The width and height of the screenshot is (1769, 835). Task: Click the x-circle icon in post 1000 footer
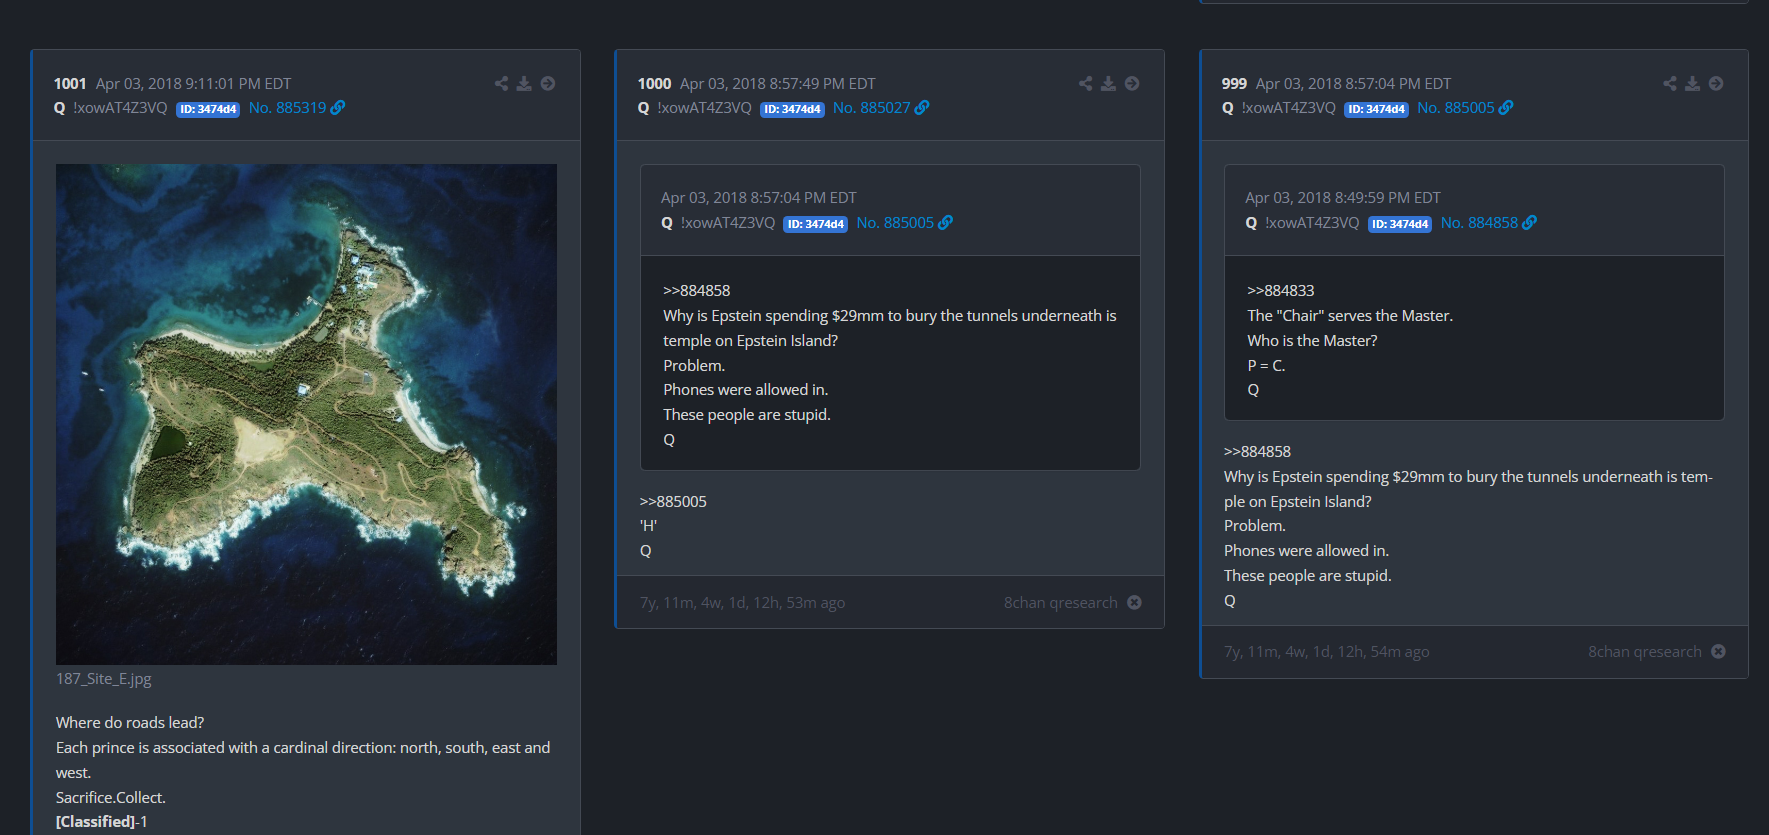point(1134,603)
